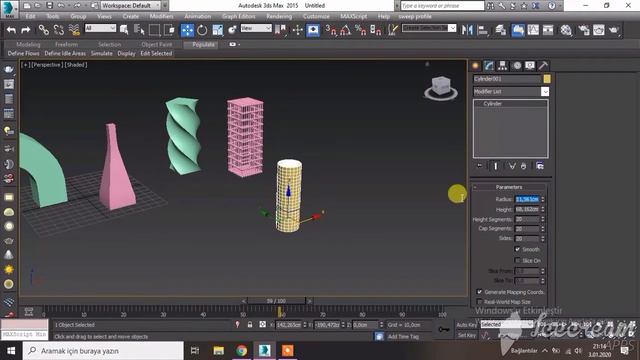Open the Edit menu
The width and height of the screenshot is (640, 360).
click(31, 16)
